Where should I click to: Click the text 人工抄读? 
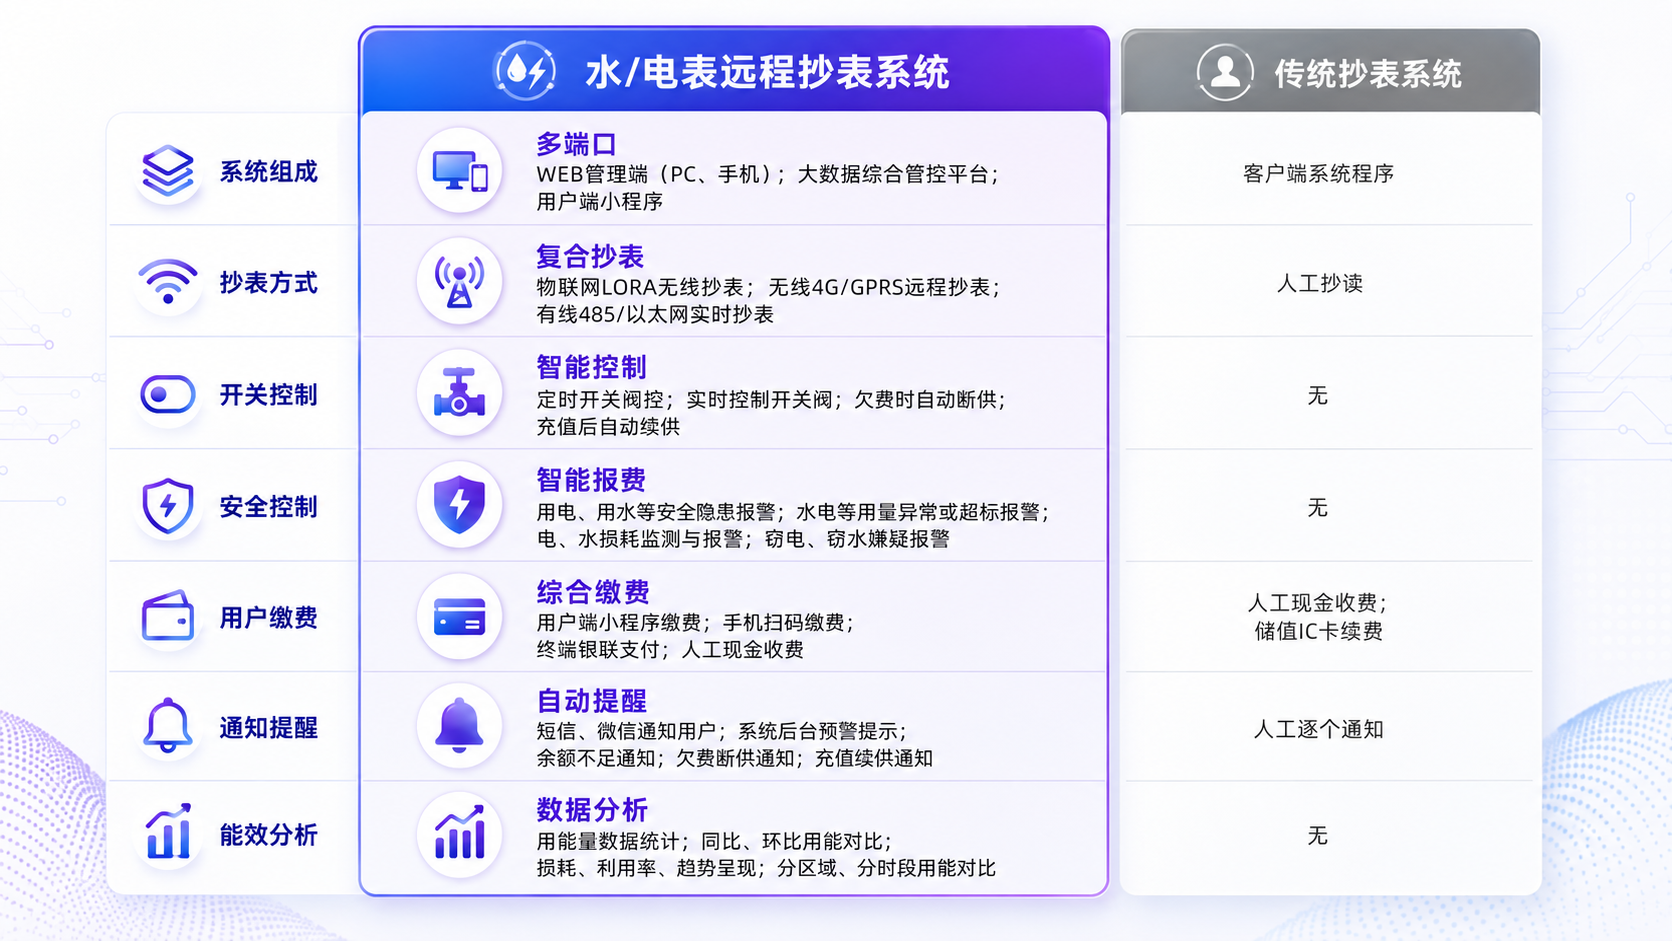(x=1319, y=284)
